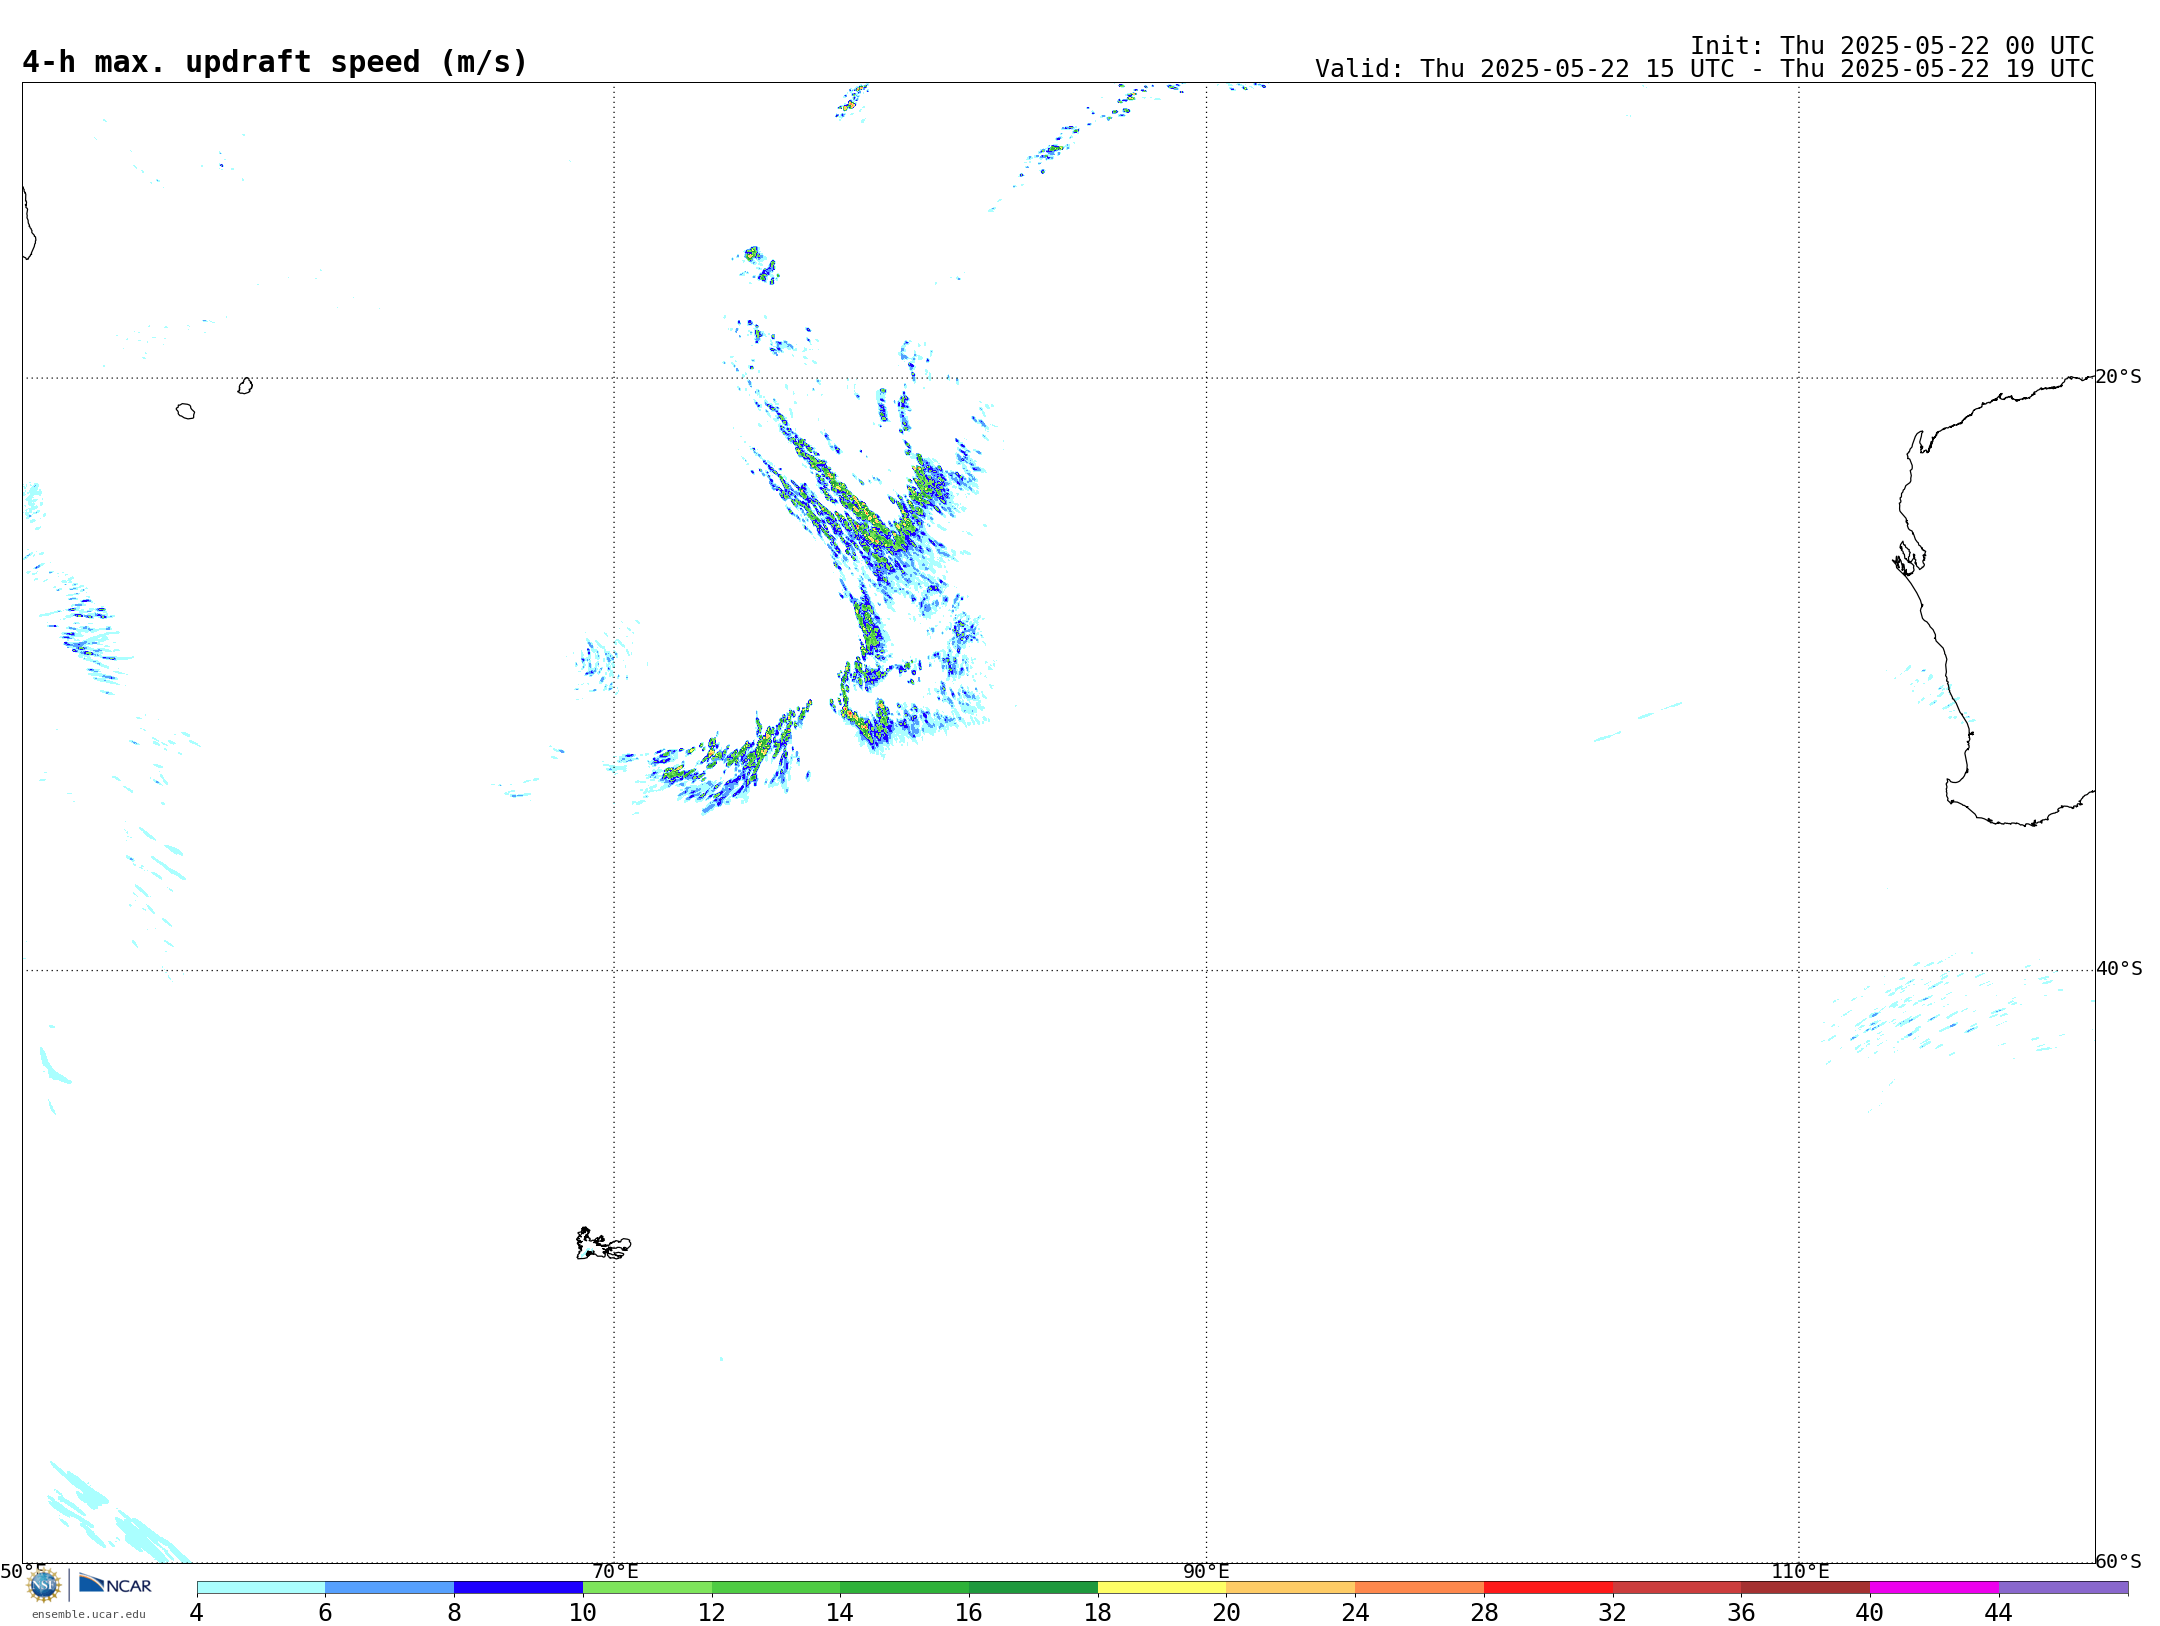
Task: Click the 'Valid:' time range text line
Action: click(x=1704, y=69)
